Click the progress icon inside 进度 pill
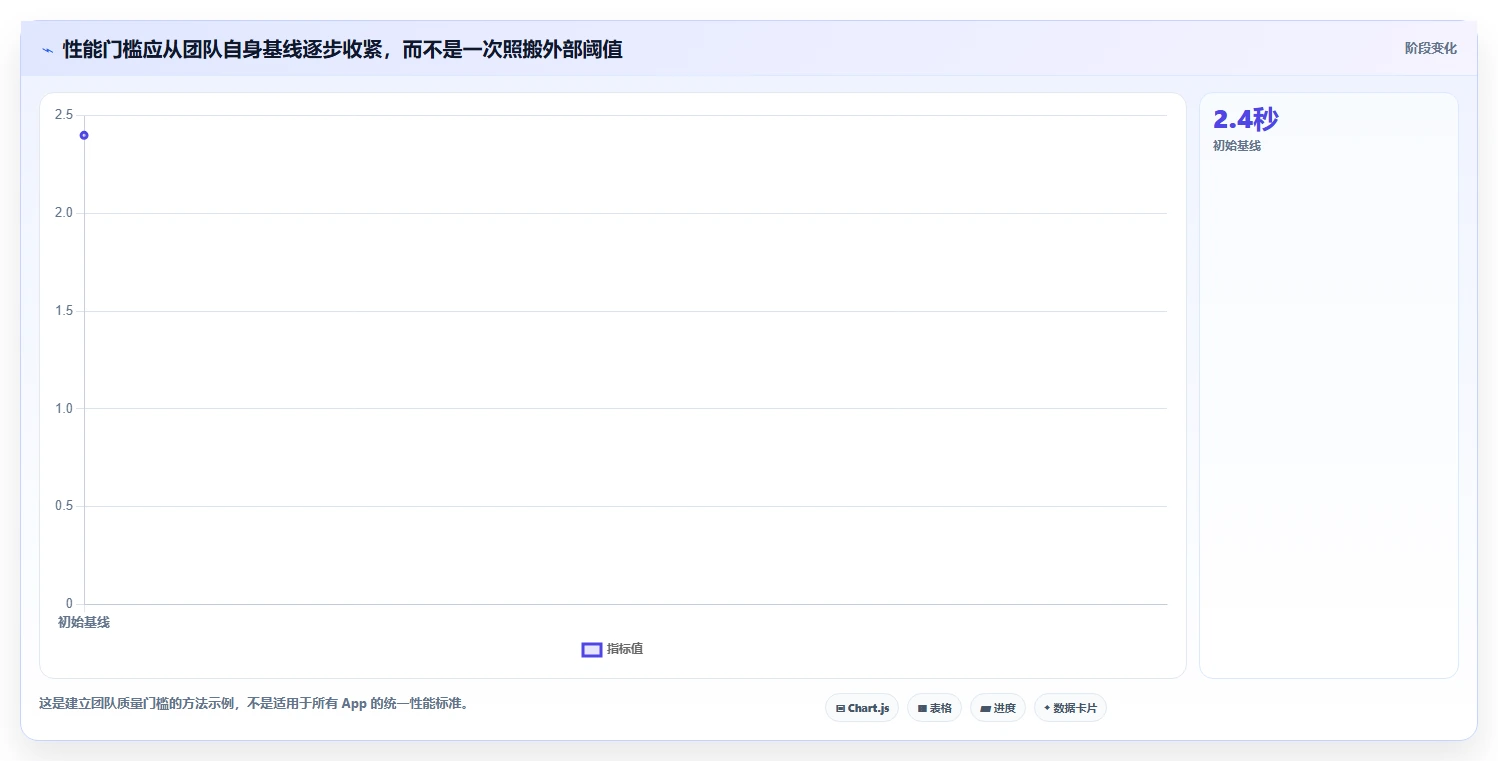This screenshot has height=761, width=1498. pyautogui.click(x=985, y=708)
